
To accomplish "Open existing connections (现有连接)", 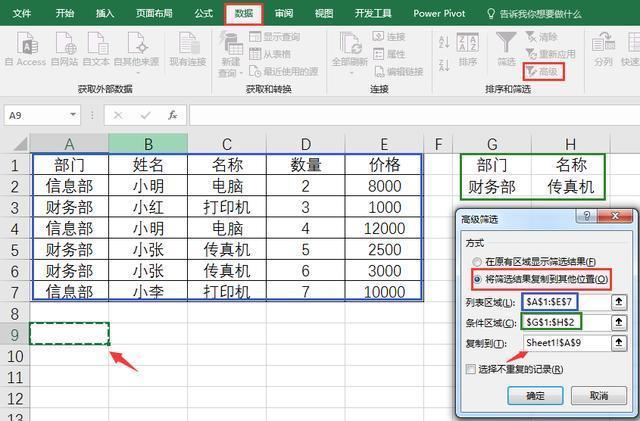I will (x=188, y=49).
